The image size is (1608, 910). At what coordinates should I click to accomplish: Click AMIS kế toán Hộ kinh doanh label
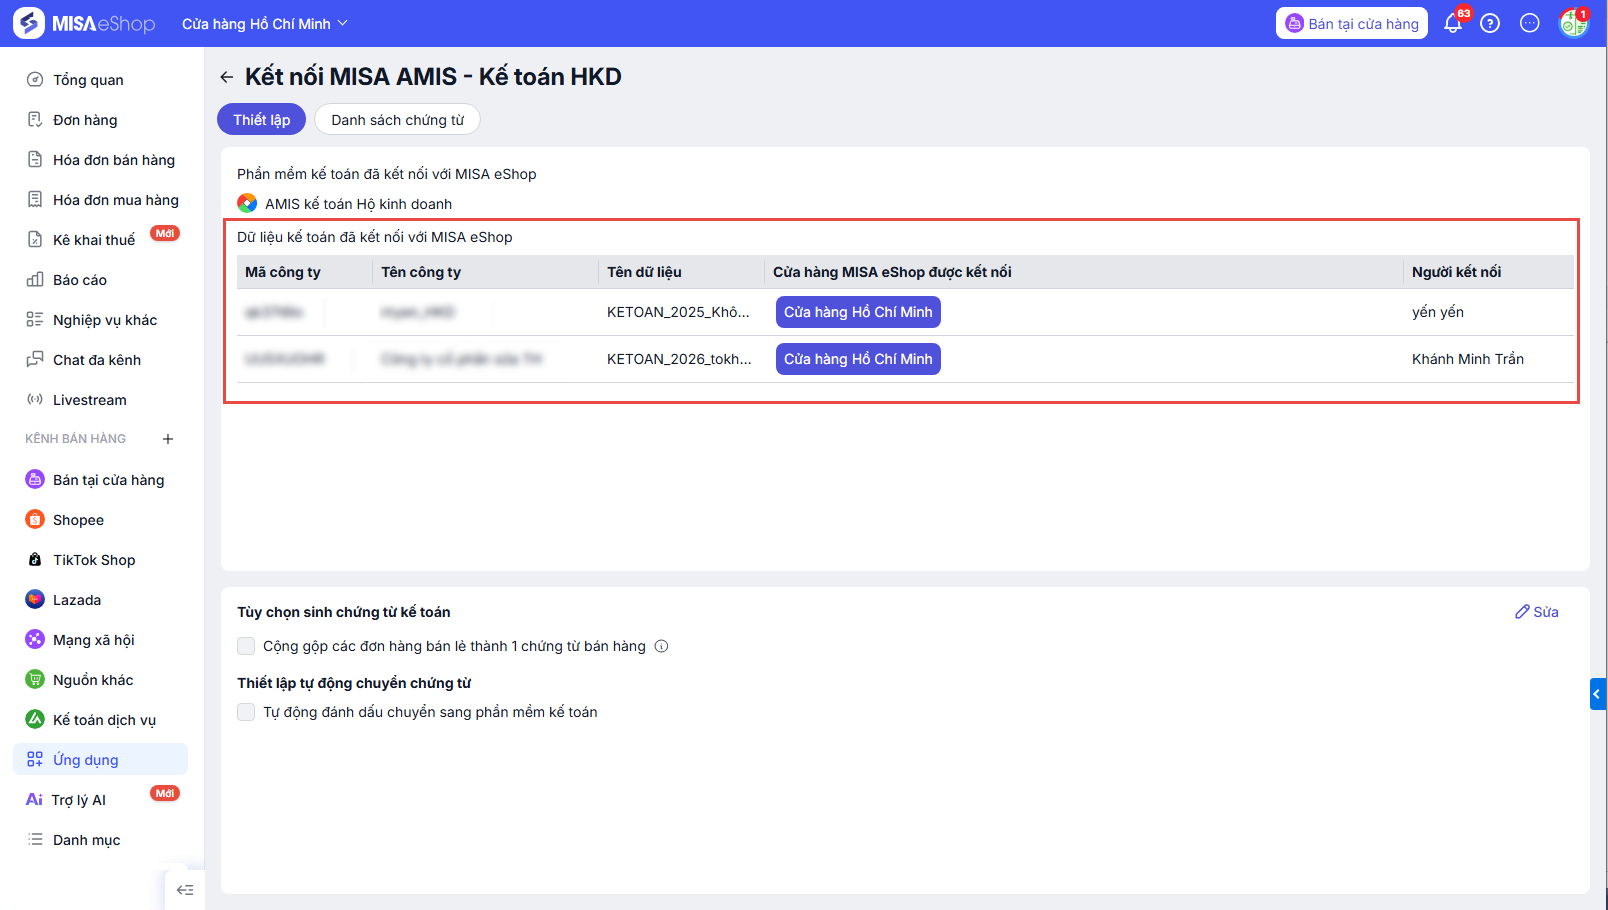(x=358, y=204)
